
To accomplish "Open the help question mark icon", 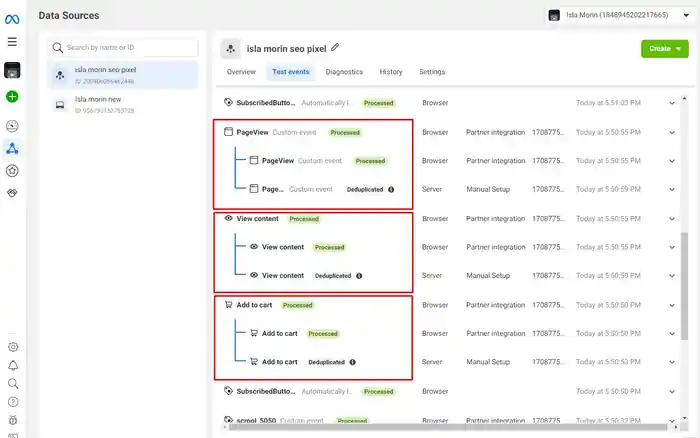I will pyautogui.click(x=13, y=402).
